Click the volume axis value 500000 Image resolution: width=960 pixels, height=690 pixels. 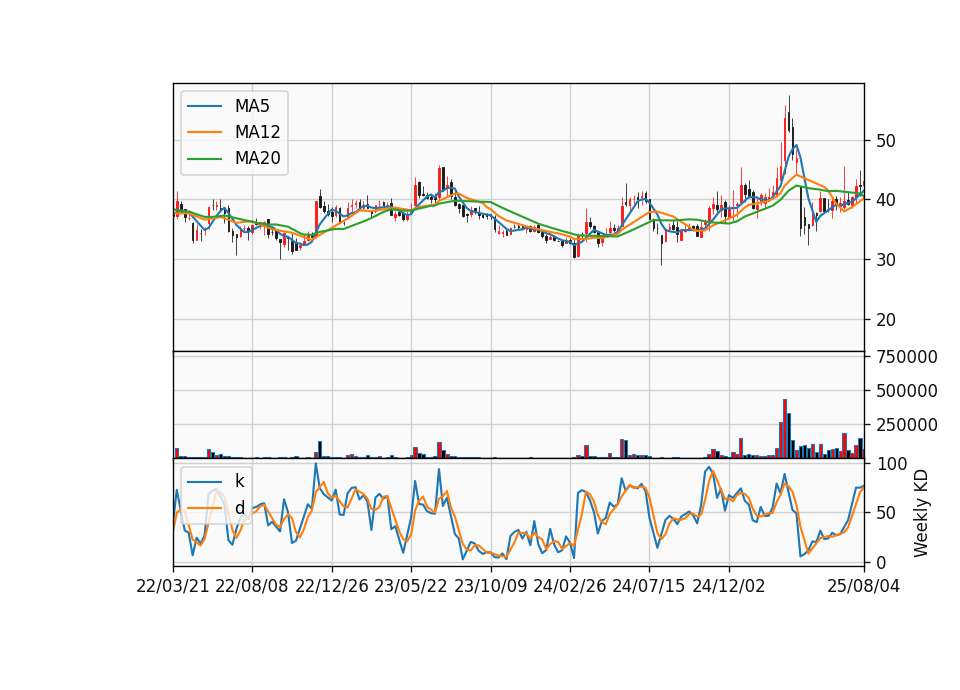(x=907, y=391)
